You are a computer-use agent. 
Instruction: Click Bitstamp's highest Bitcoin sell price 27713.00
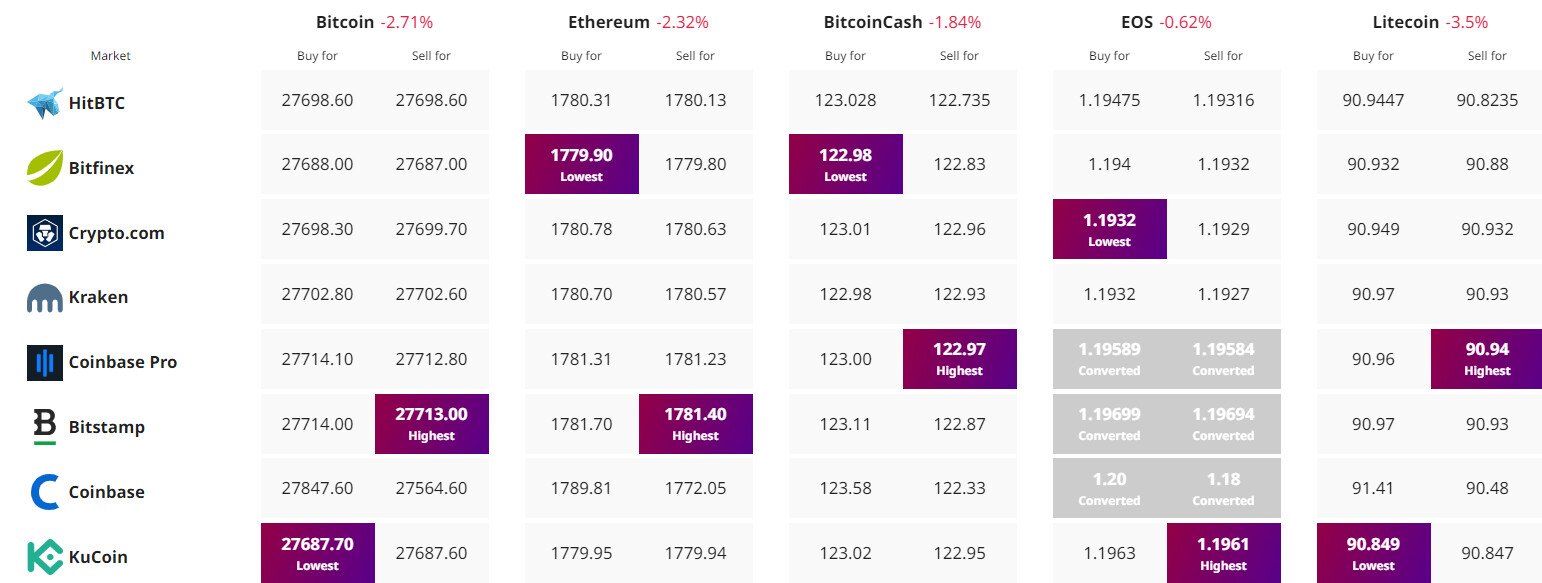click(x=432, y=424)
